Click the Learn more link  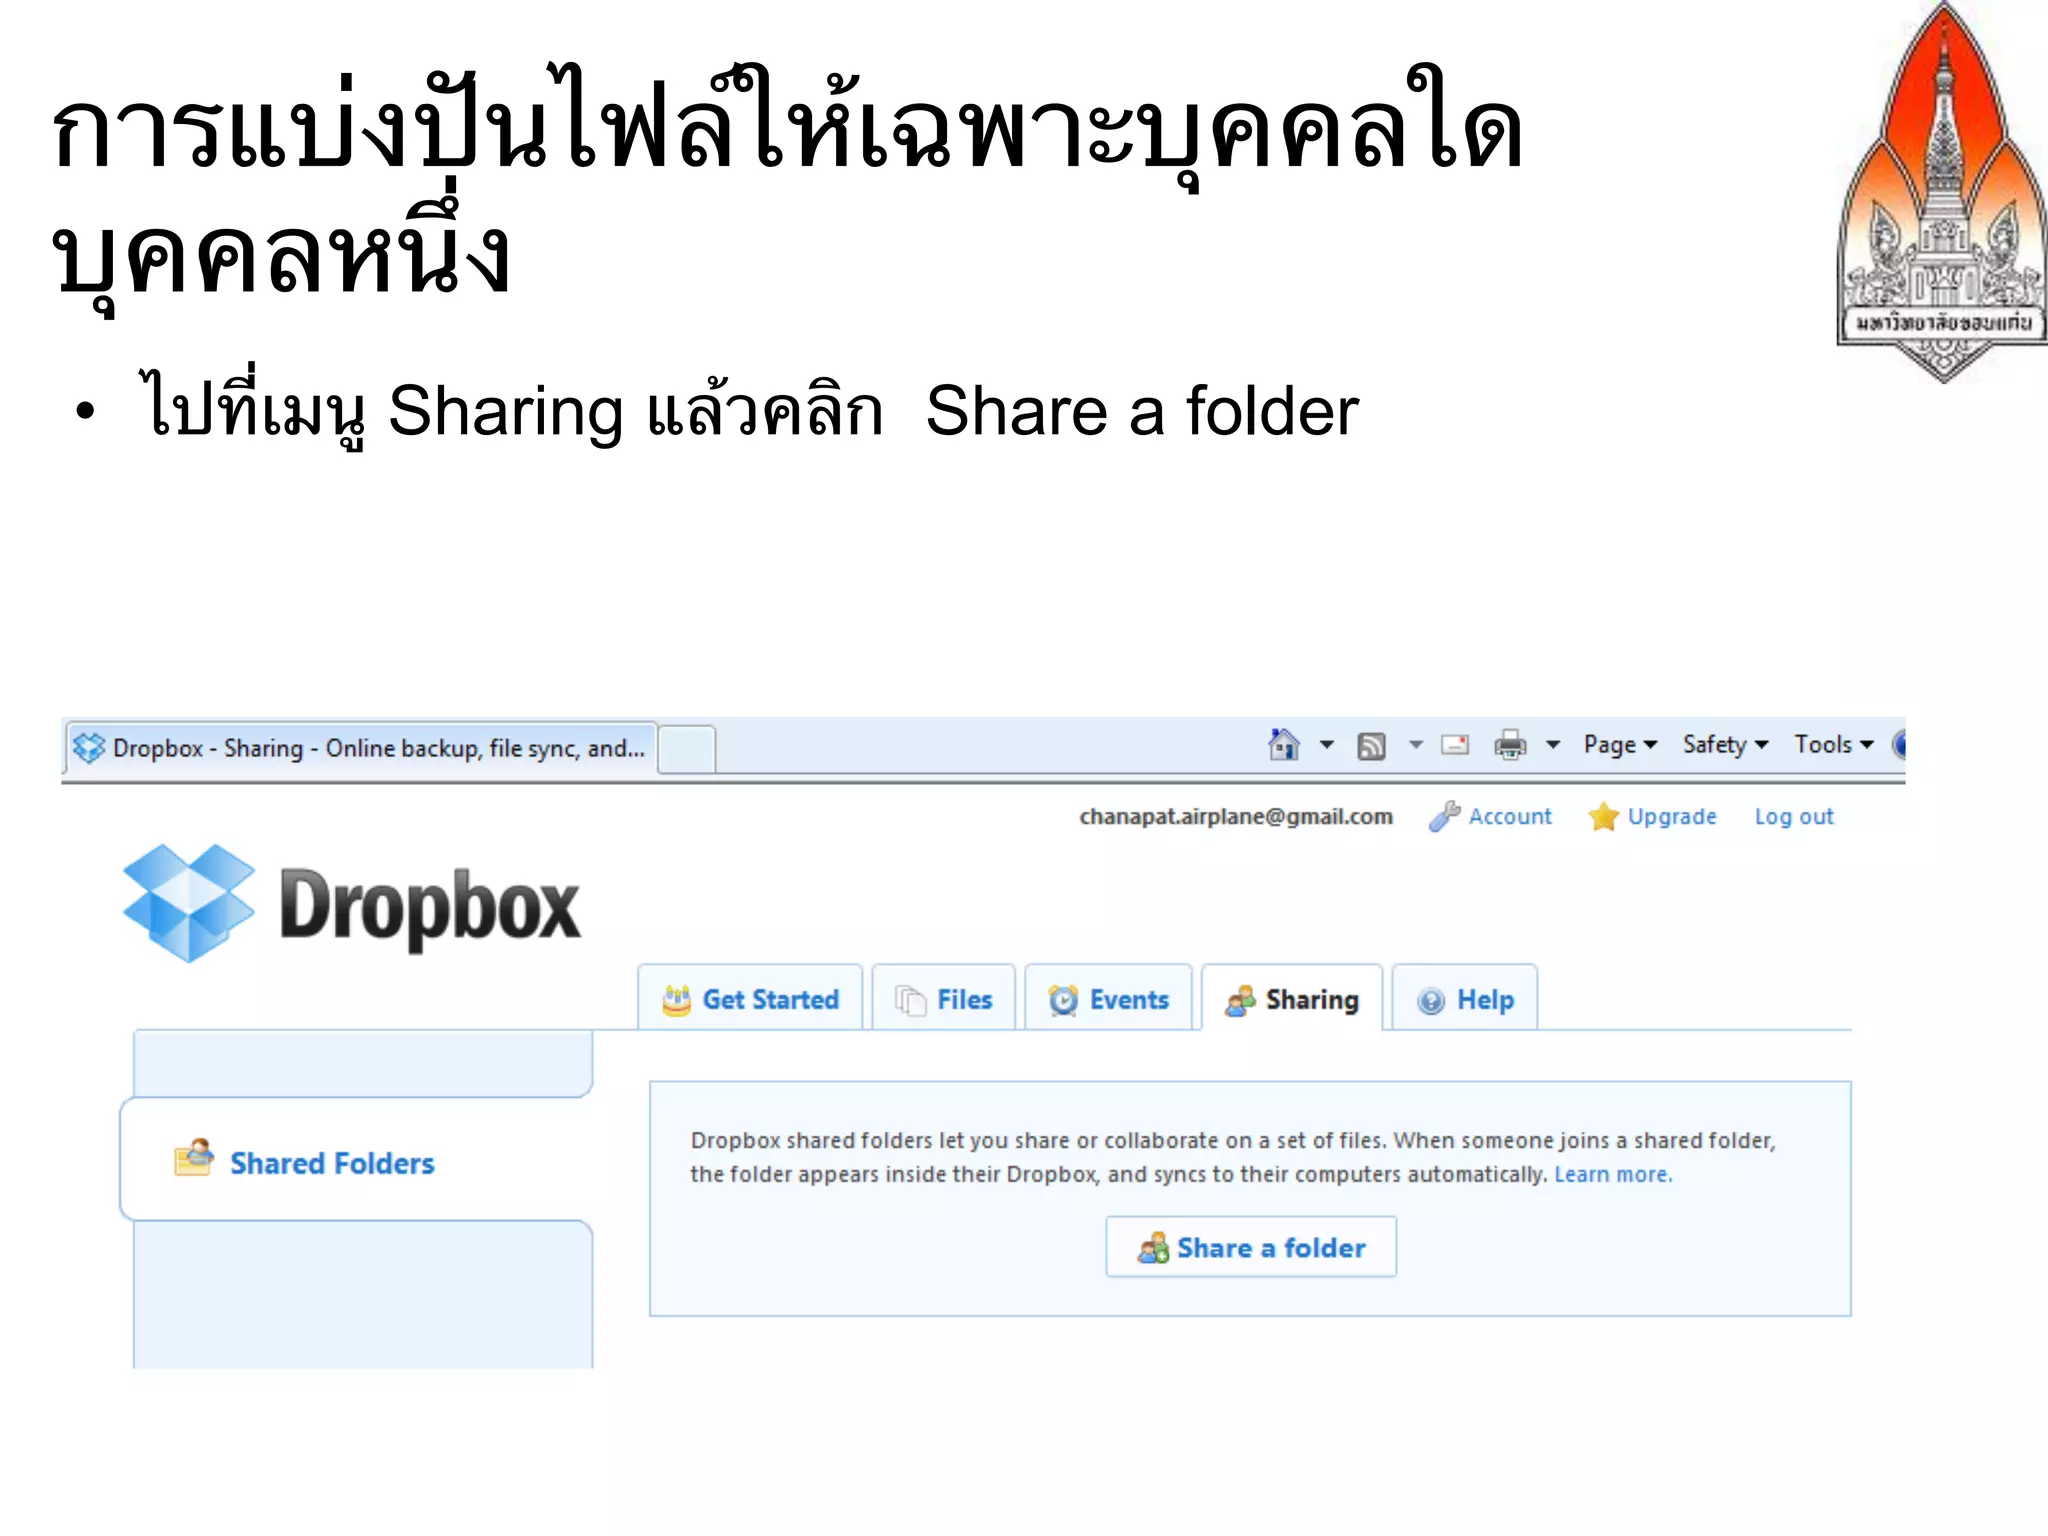coord(1613,1174)
